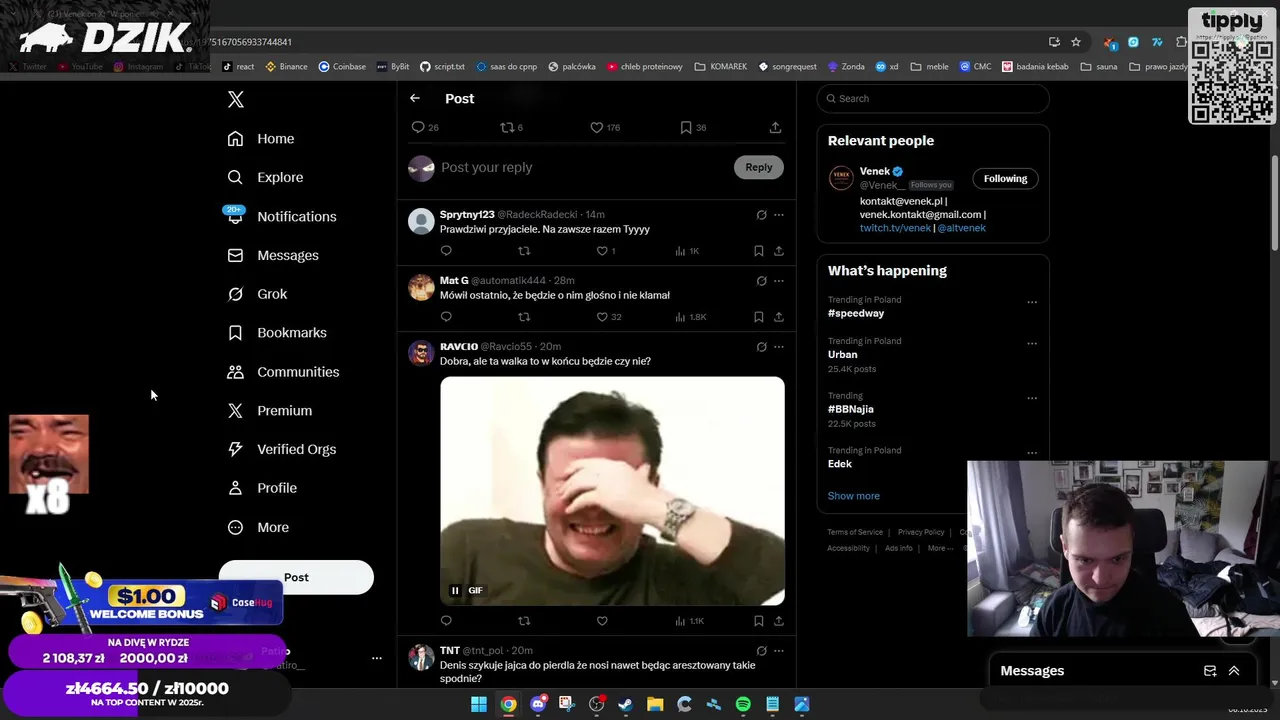The image size is (1280, 720).
Task: Open the twitch.tv/venek link
Action: click(895, 228)
